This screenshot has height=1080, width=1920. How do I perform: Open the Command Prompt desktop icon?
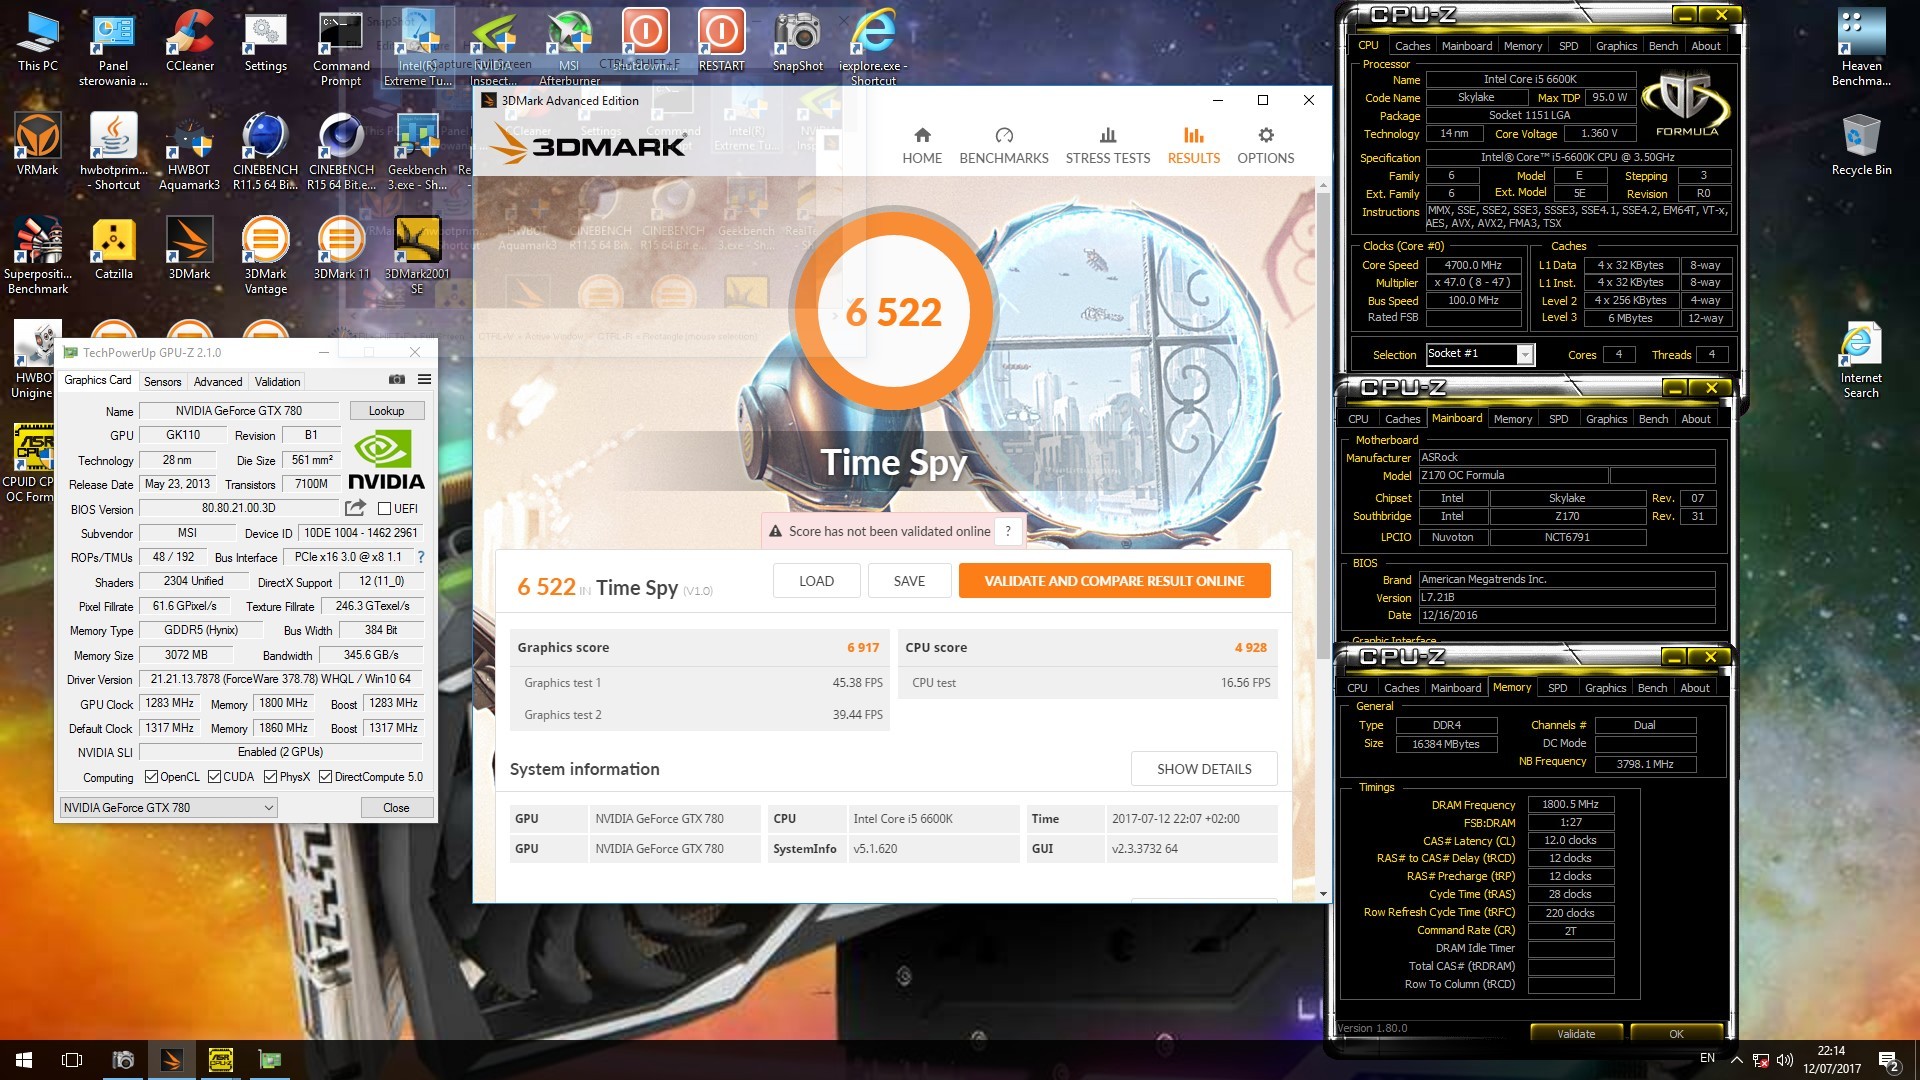pos(341,49)
